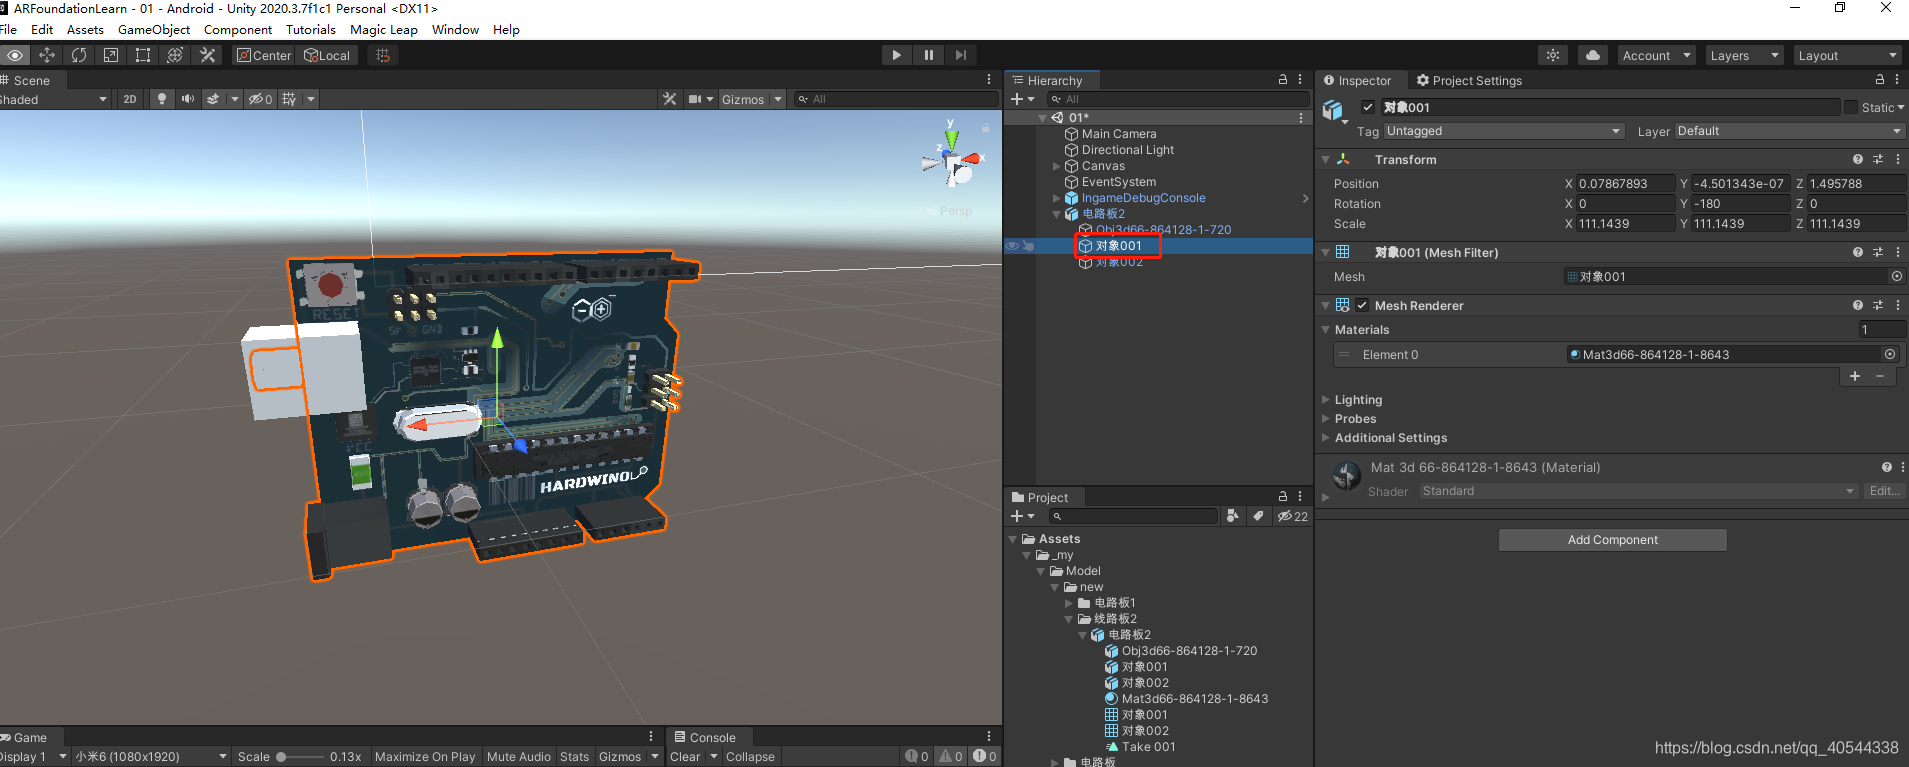Click the Step frame button
This screenshot has height=767, width=1909.
961,55
